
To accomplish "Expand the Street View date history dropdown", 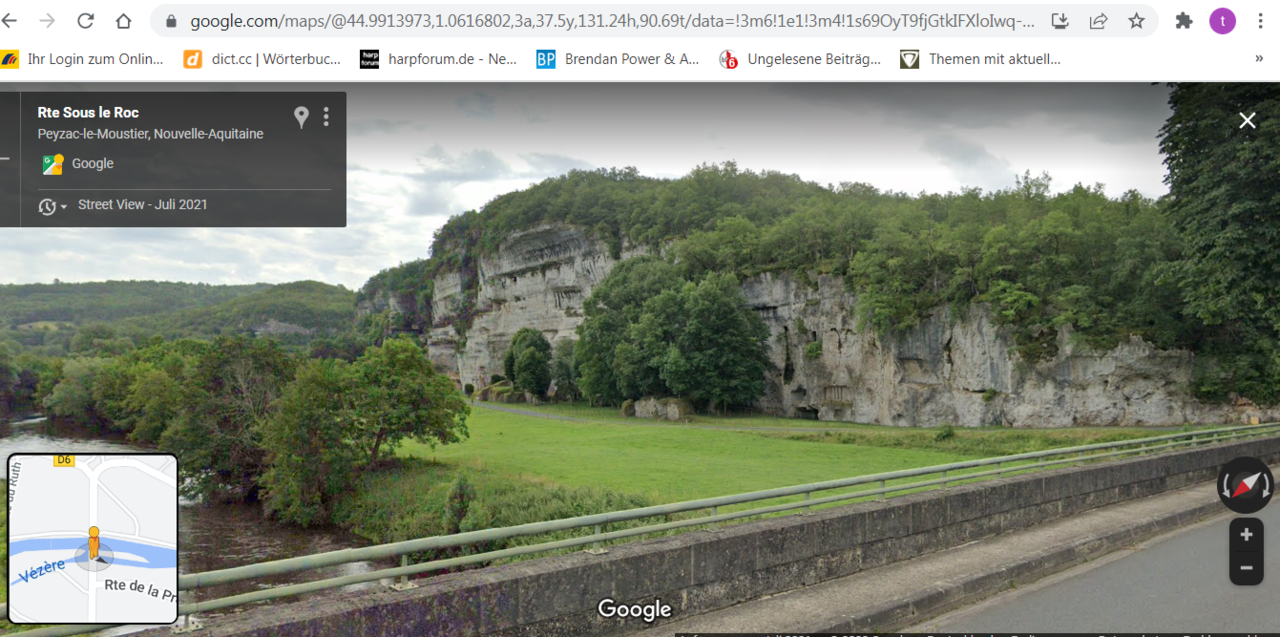I will tap(53, 206).
